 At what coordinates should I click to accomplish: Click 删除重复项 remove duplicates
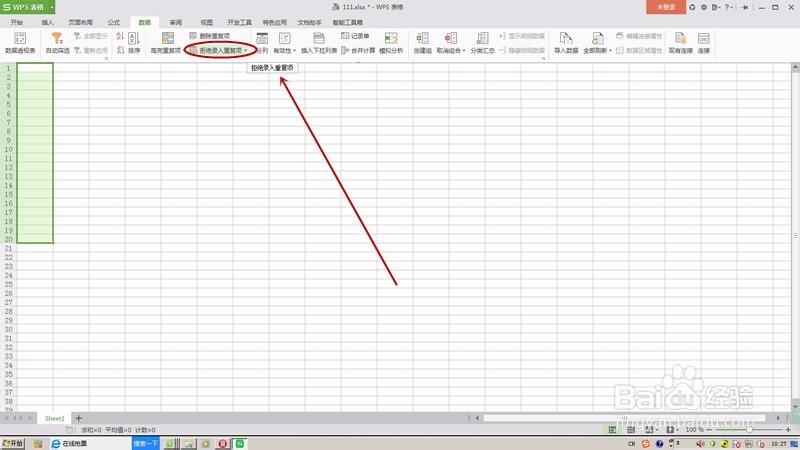[x=210, y=36]
